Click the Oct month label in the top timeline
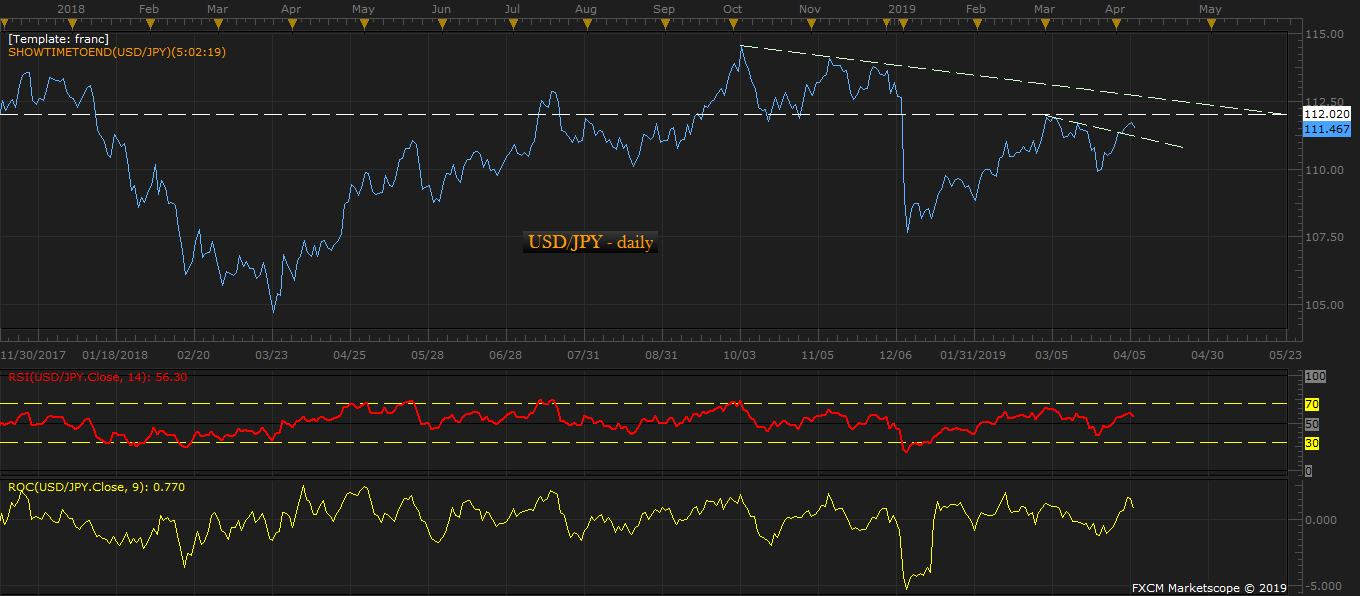The height and width of the screenshot is (596, 1360). point(733,9)
